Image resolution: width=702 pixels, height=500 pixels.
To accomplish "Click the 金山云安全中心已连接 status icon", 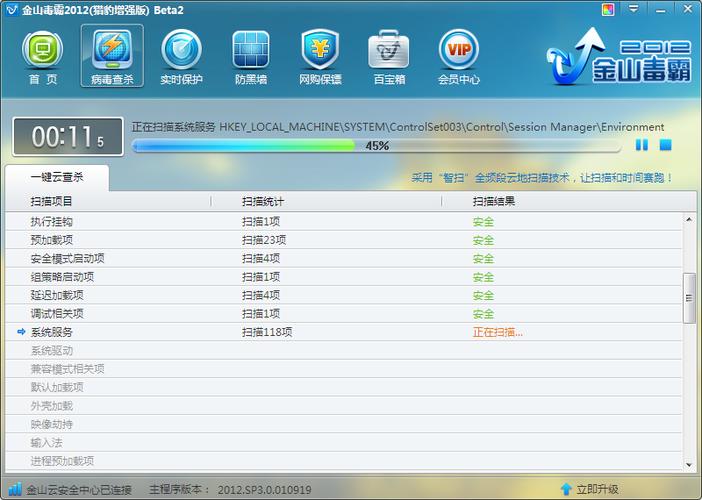I will (15, 488).
